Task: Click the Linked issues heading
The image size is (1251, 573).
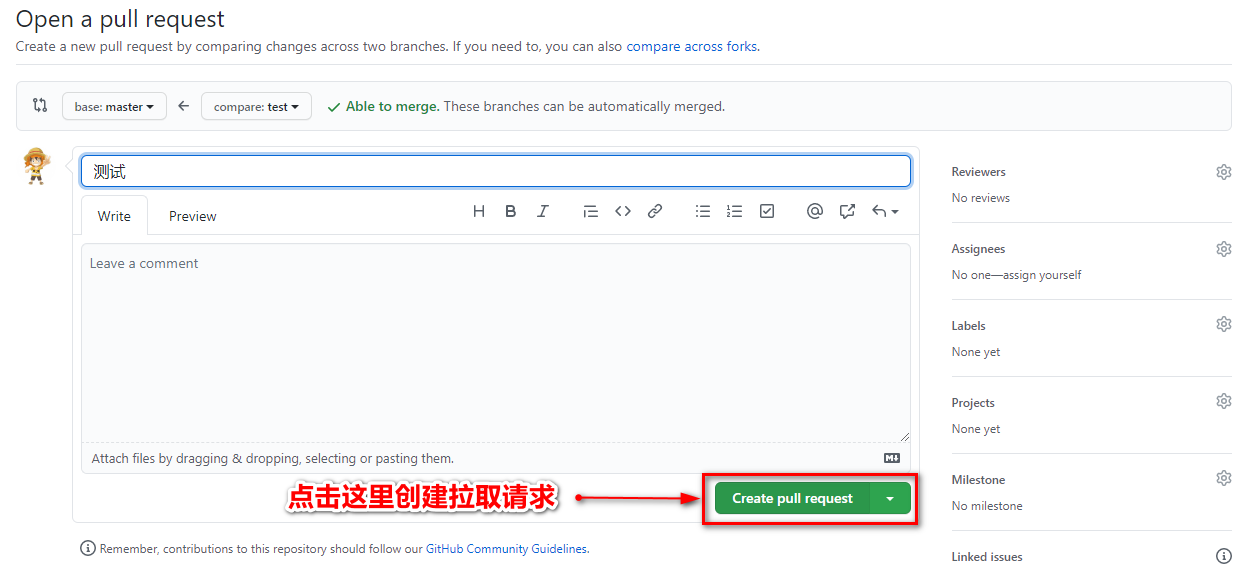Action: [987, 557]
